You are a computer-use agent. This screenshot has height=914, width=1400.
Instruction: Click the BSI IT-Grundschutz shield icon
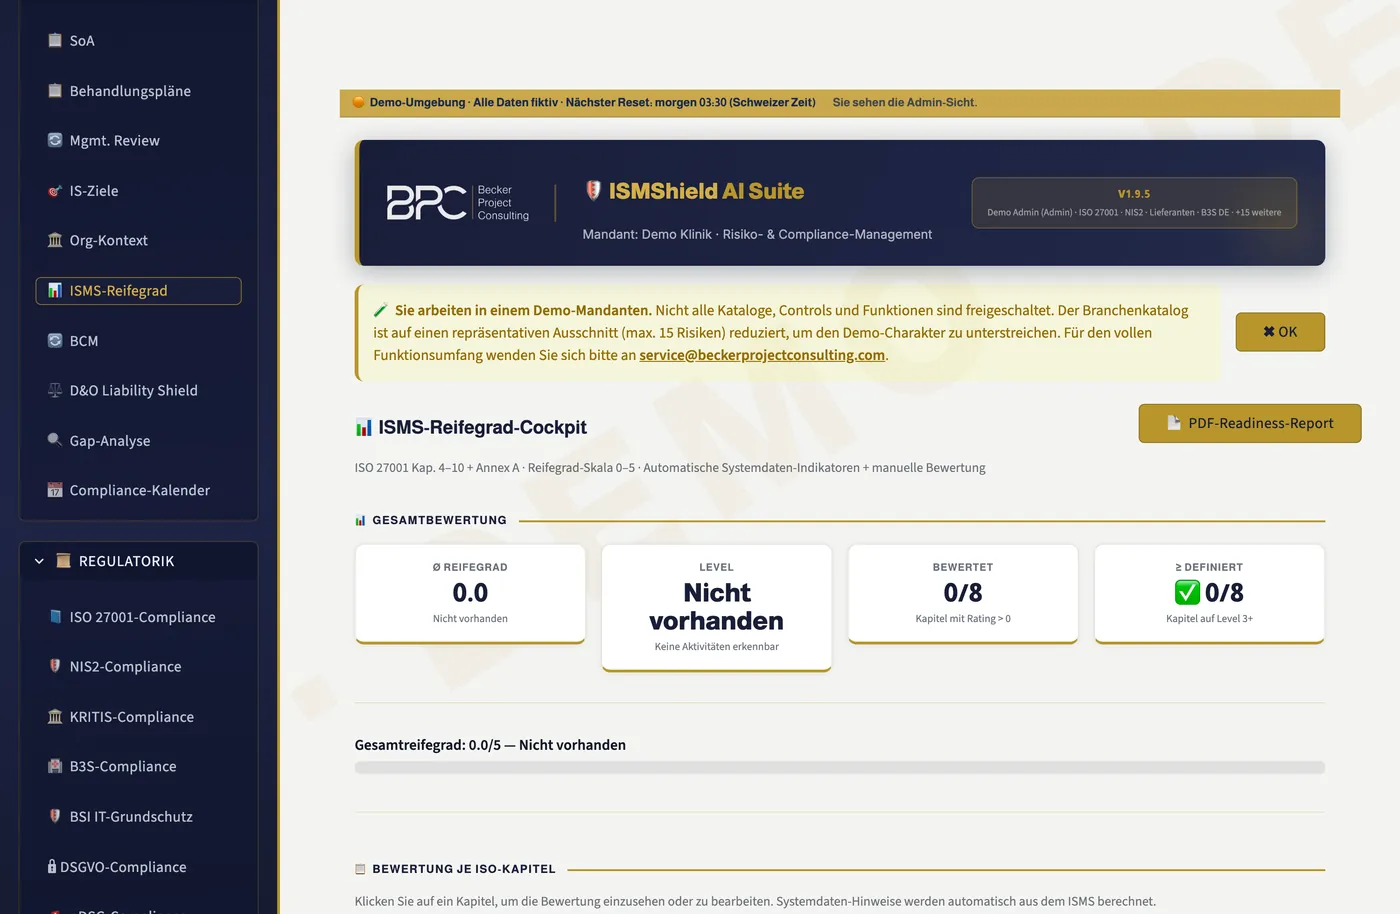tap(55, 816)
